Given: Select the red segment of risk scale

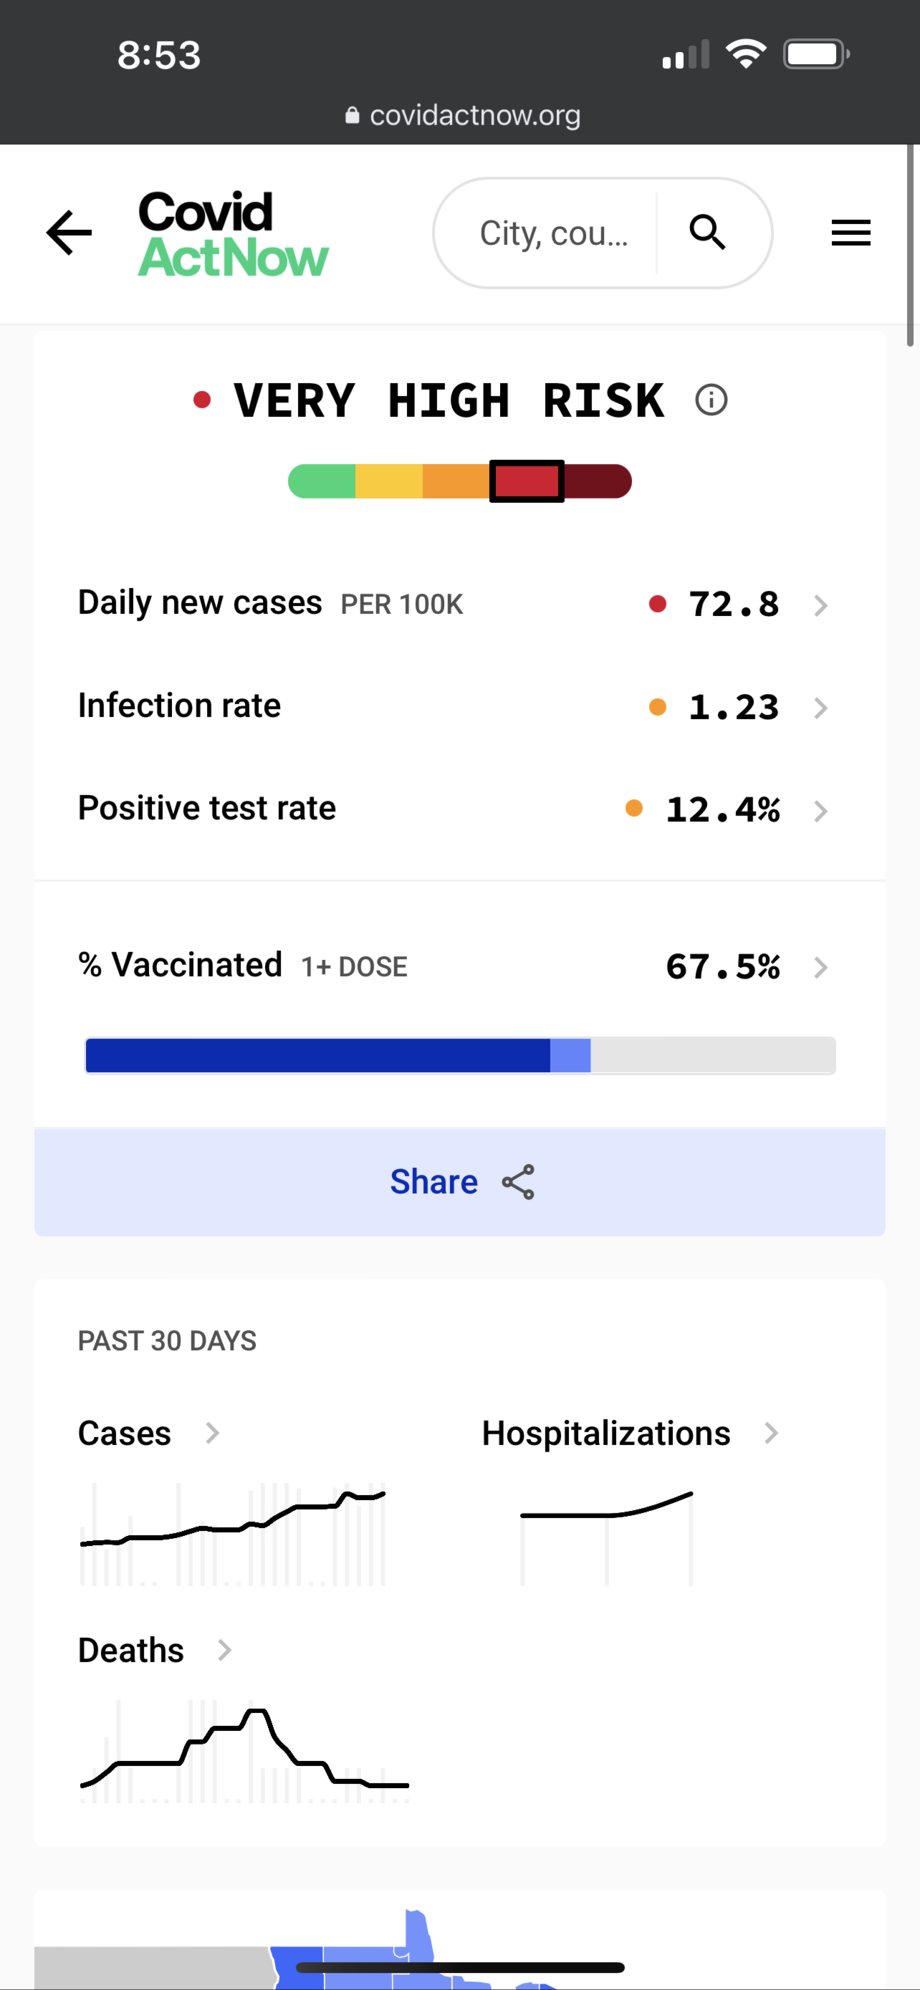Looking at the screenshot, I should [x=527, y=481].
